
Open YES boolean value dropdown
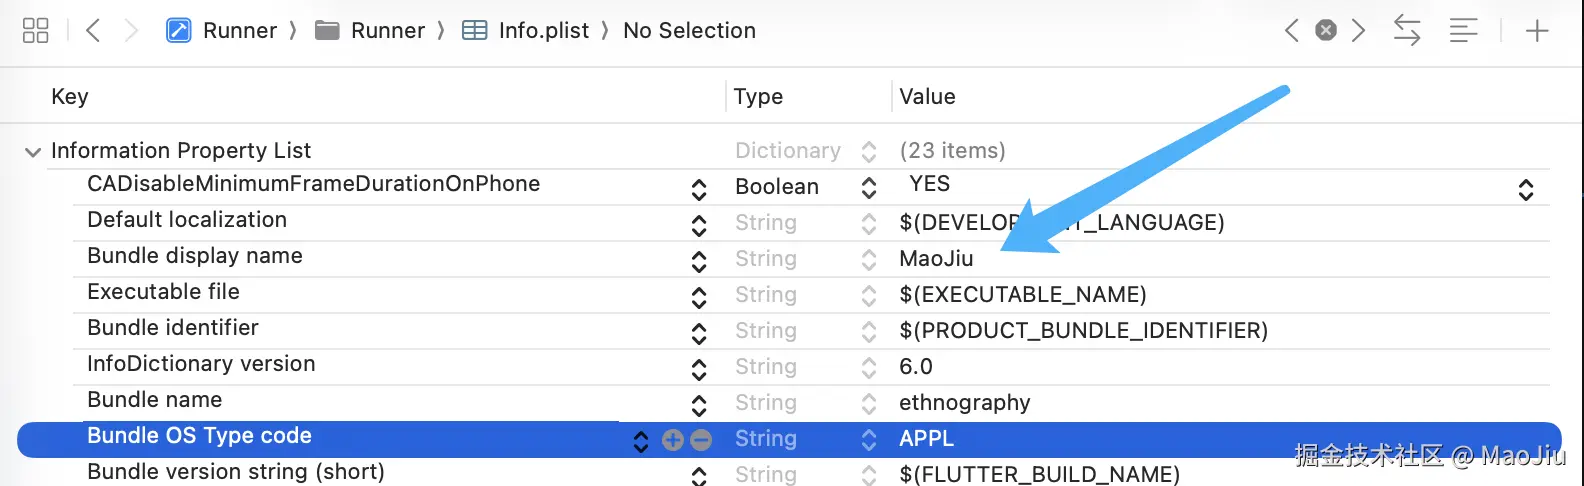(x=1526, y=189)
